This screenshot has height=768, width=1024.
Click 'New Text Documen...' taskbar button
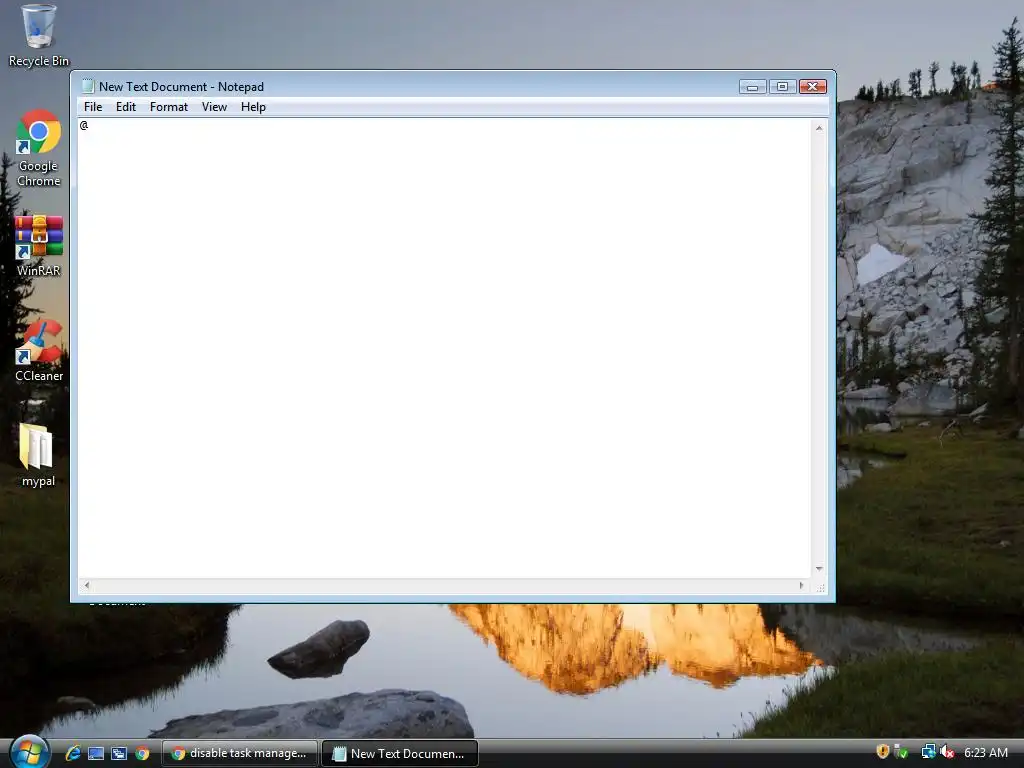pyautogui.click(x=400, y=753)
